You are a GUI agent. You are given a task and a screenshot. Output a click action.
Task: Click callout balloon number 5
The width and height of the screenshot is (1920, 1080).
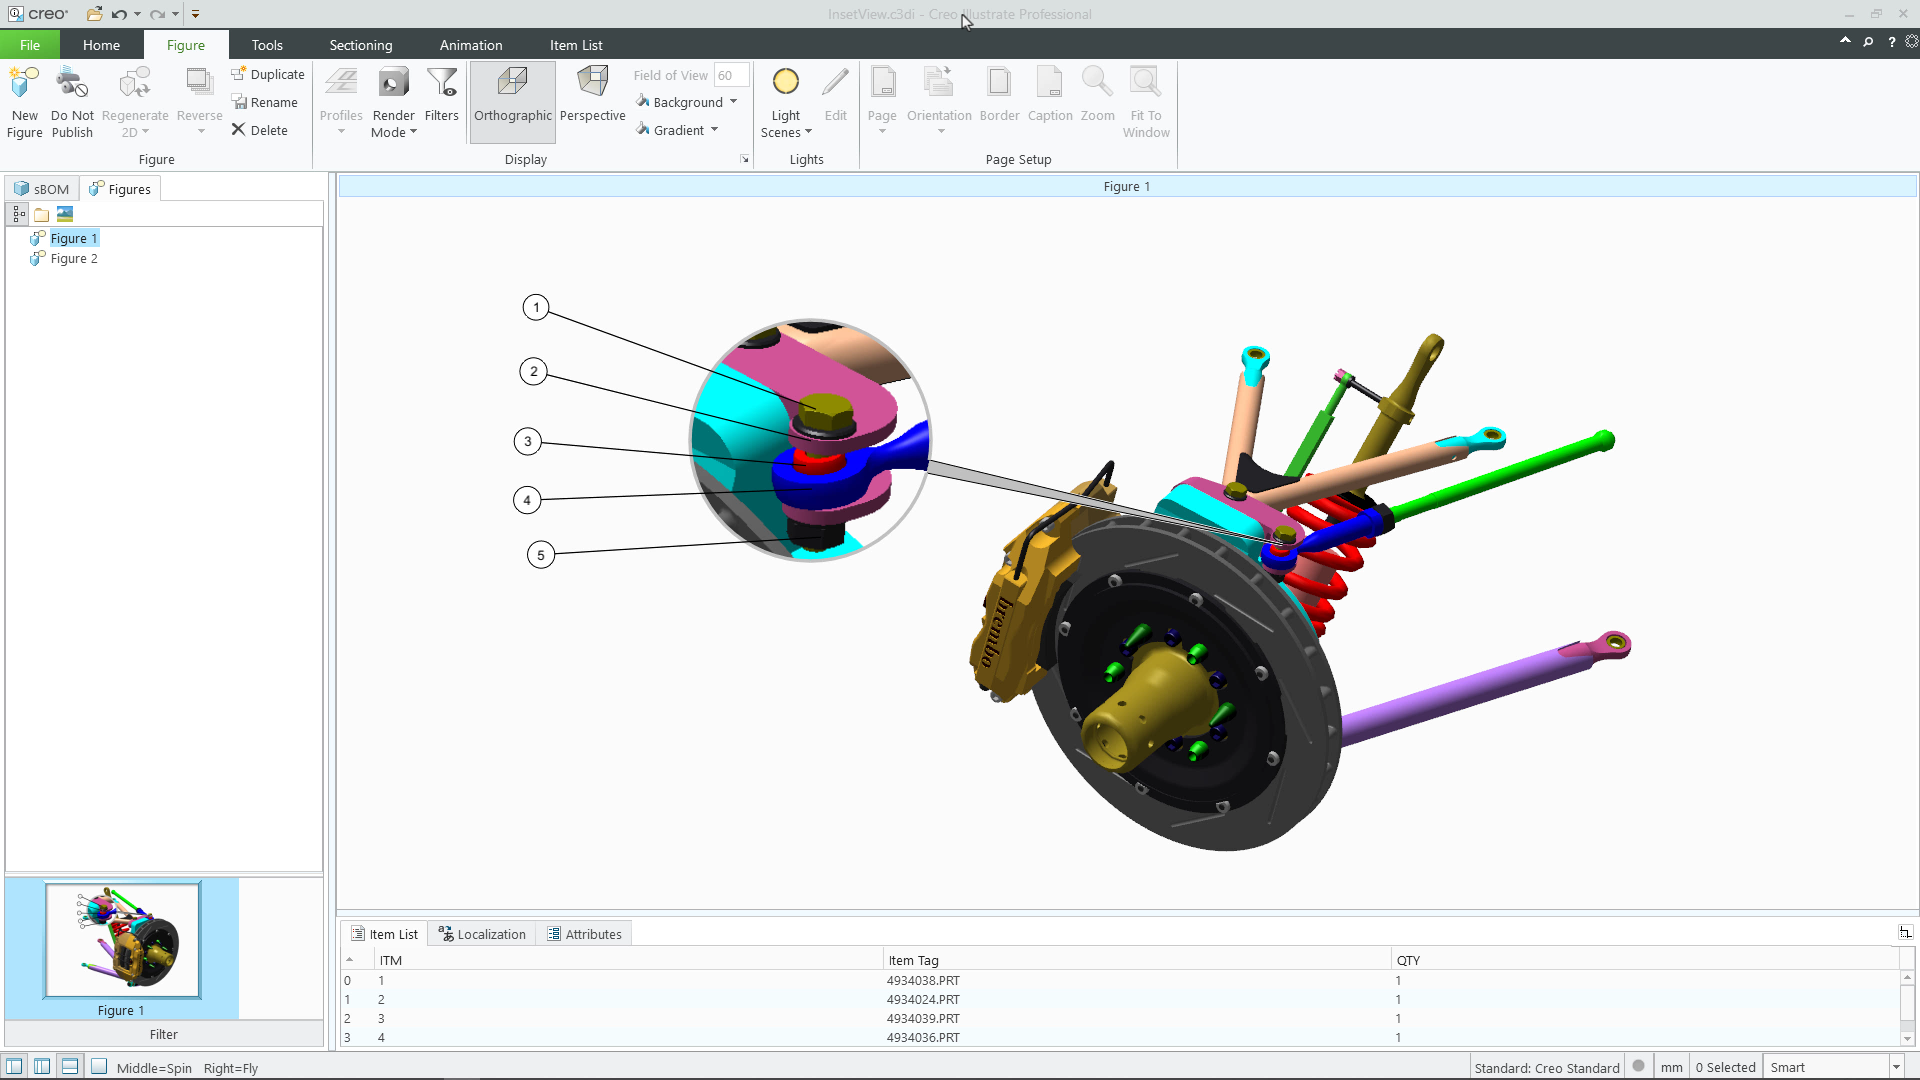[x=541, y=555]
